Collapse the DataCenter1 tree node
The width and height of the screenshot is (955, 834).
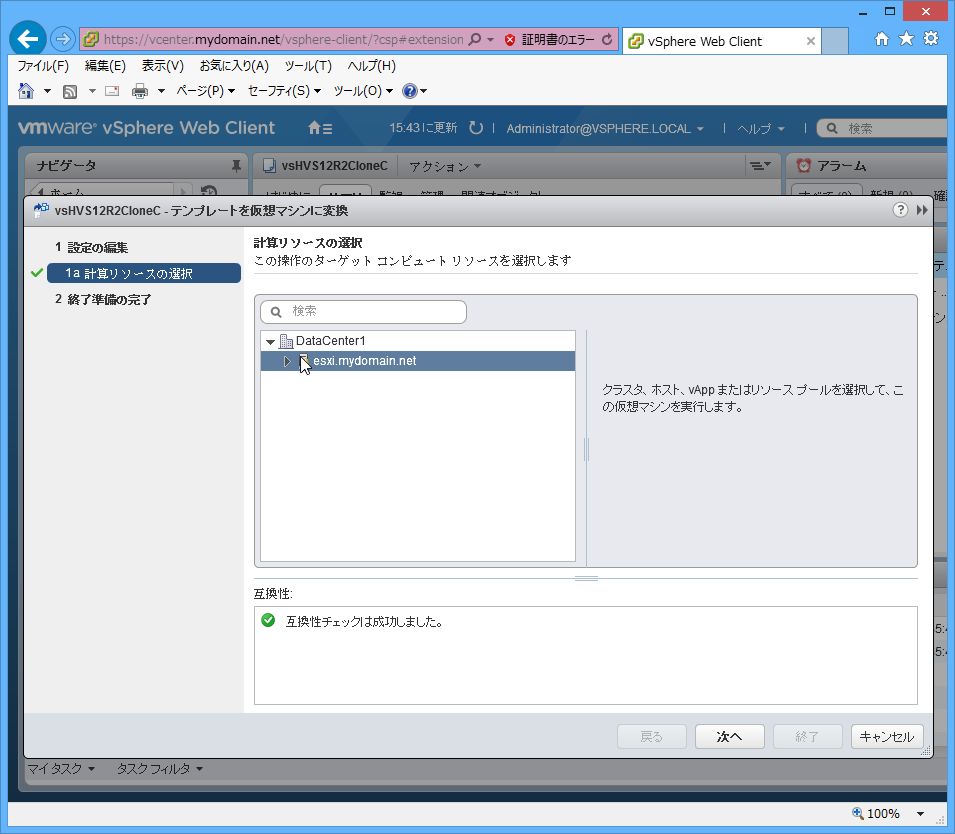point(270,342)
